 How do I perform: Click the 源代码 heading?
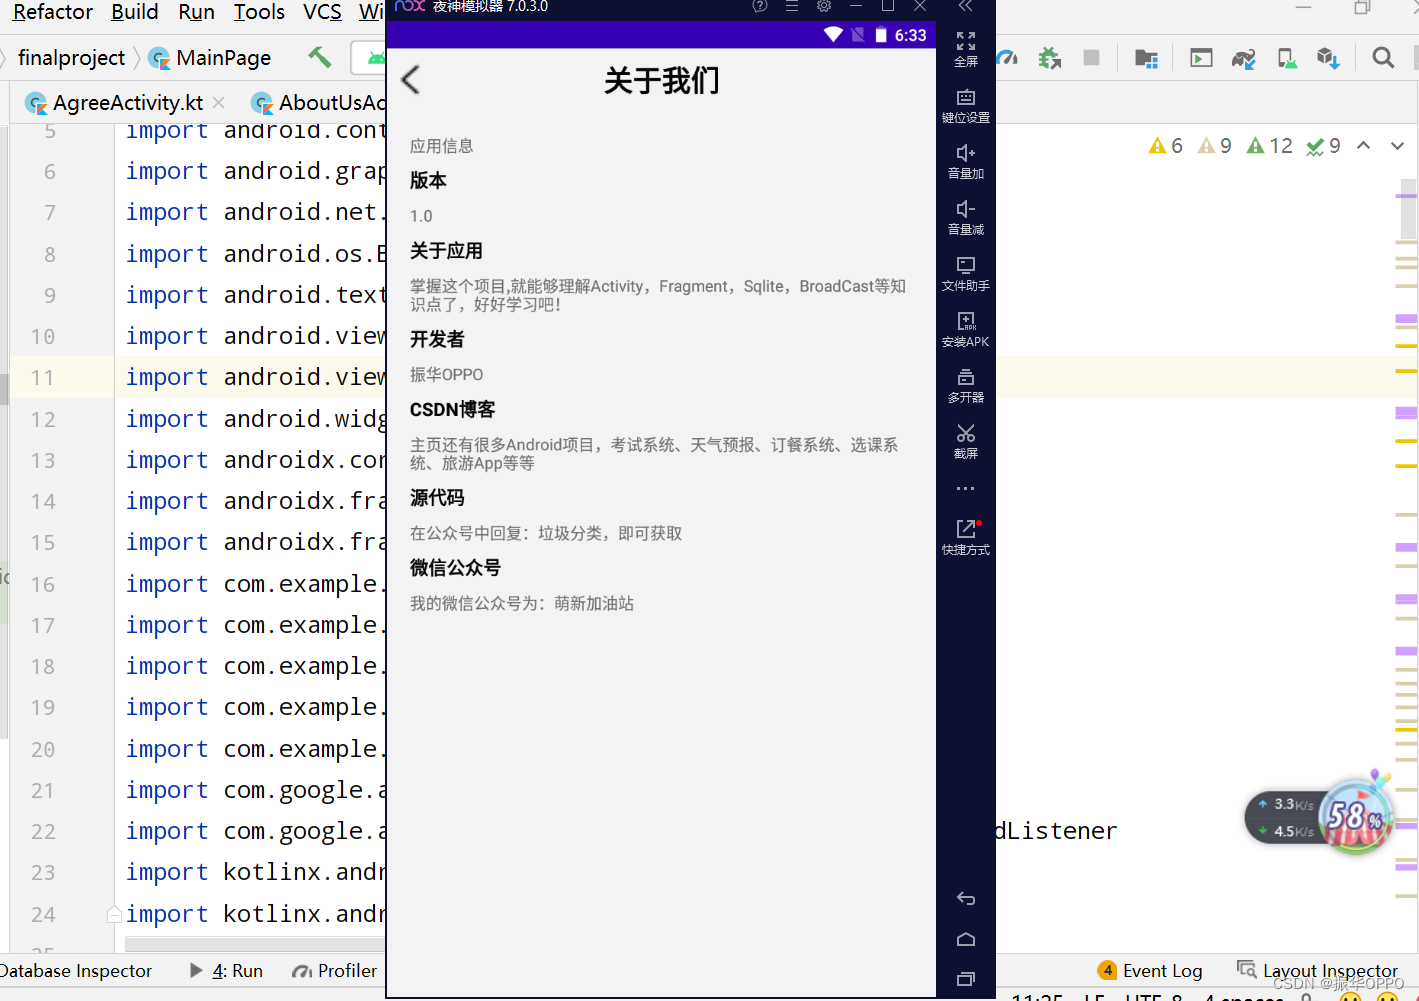[437, 498]
